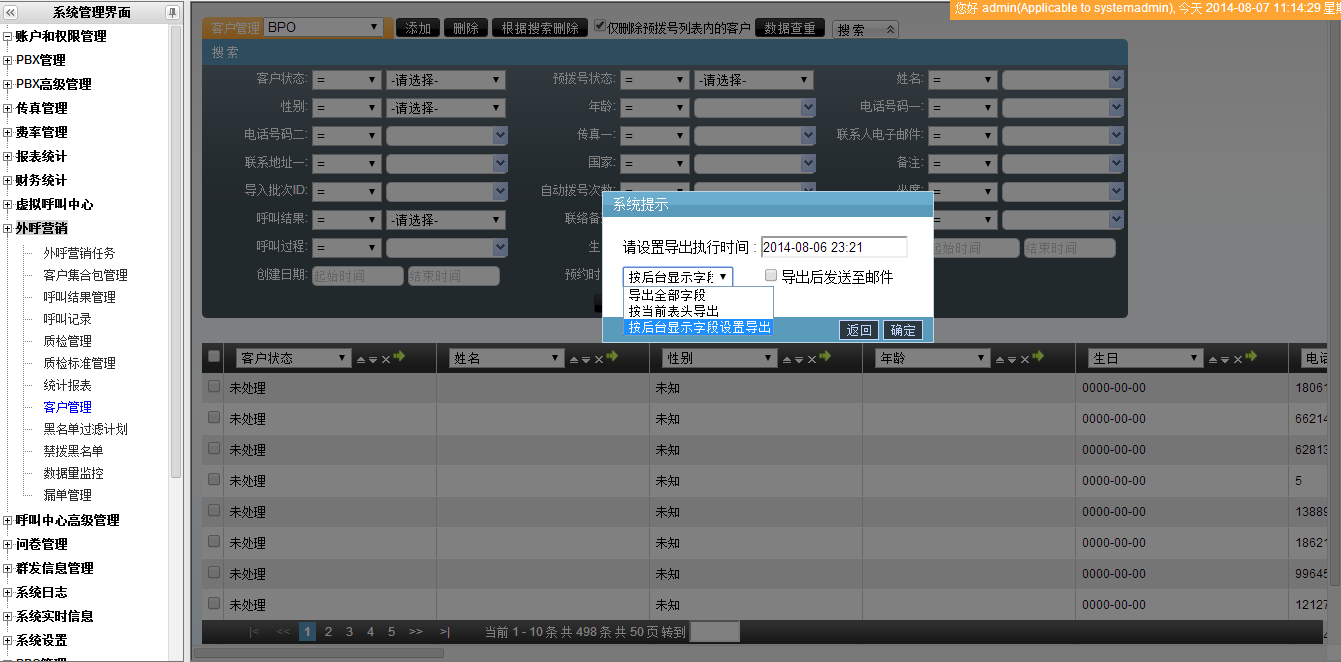This screenshot has height=662, width=1341.
Task: Sort 性别 column ascending with up arrow
Action: tap(786, 359)
